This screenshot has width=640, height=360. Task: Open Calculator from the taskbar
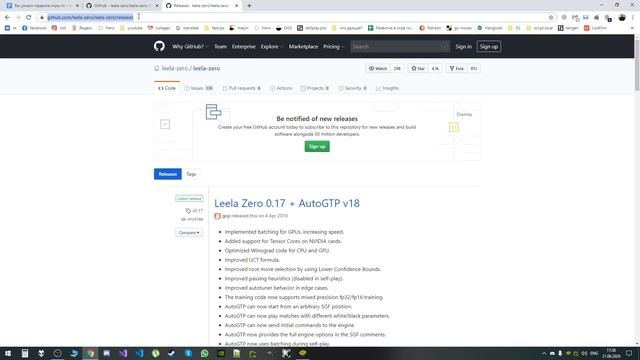point(25,353)
